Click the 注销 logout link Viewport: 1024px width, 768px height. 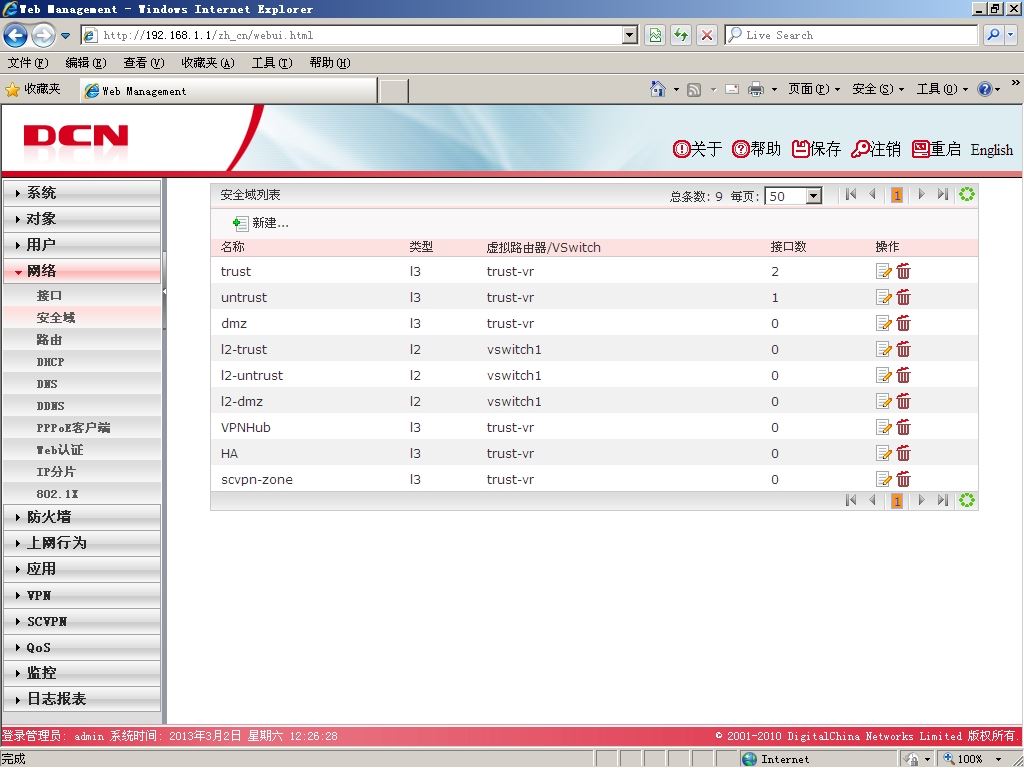pos(876,149)
